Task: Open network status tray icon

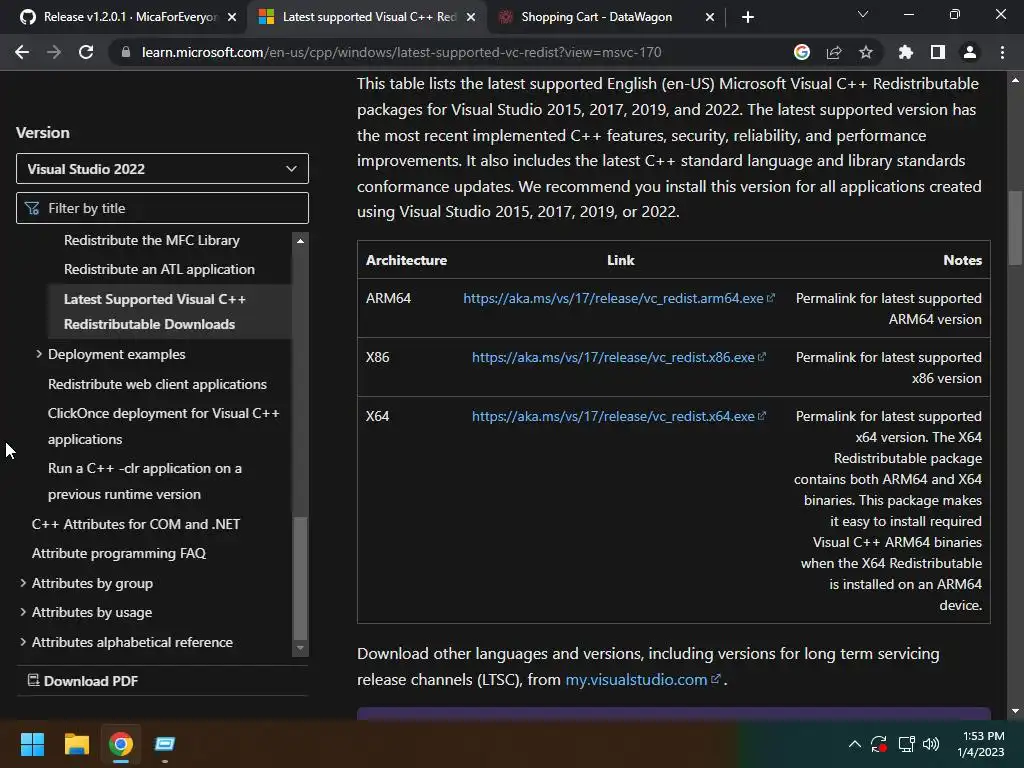Action: coord(906,744)
